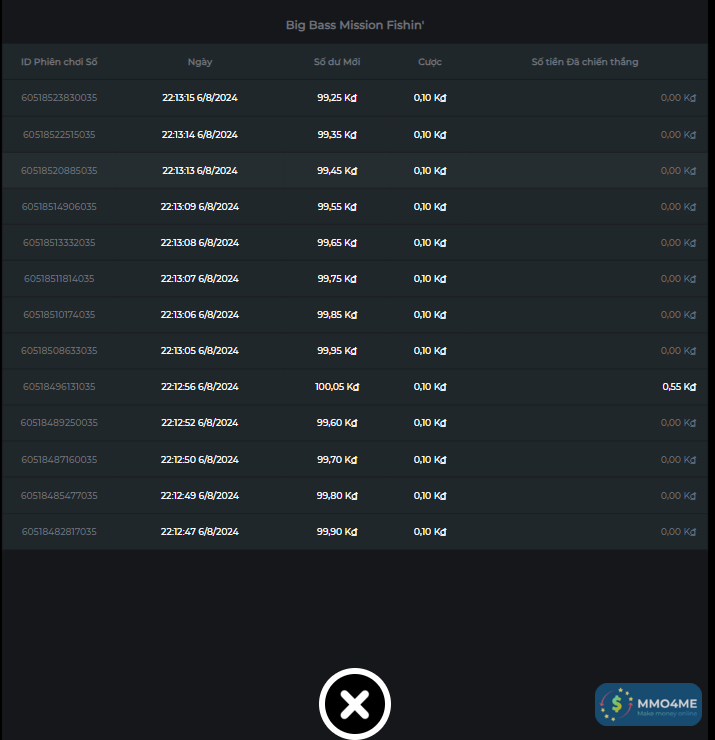The width and height of the screenshot is (715, 740).
Task: Click timestamp 22:13:14 6/8/2024
Action: (200, 135)
